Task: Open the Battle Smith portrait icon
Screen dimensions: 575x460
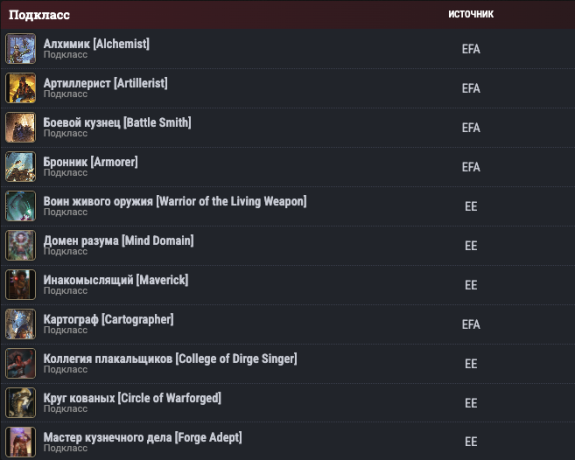Action: coord(21,127)
